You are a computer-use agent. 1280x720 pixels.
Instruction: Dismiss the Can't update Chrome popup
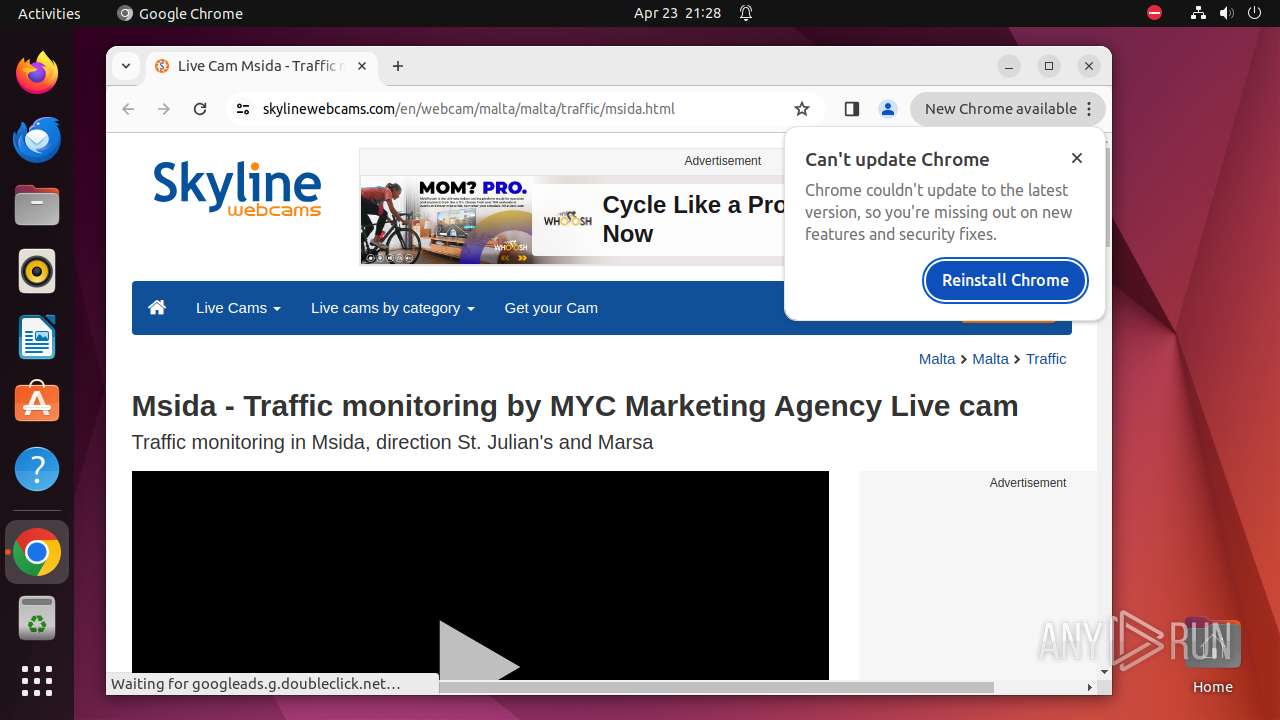tap(1077, 158)
